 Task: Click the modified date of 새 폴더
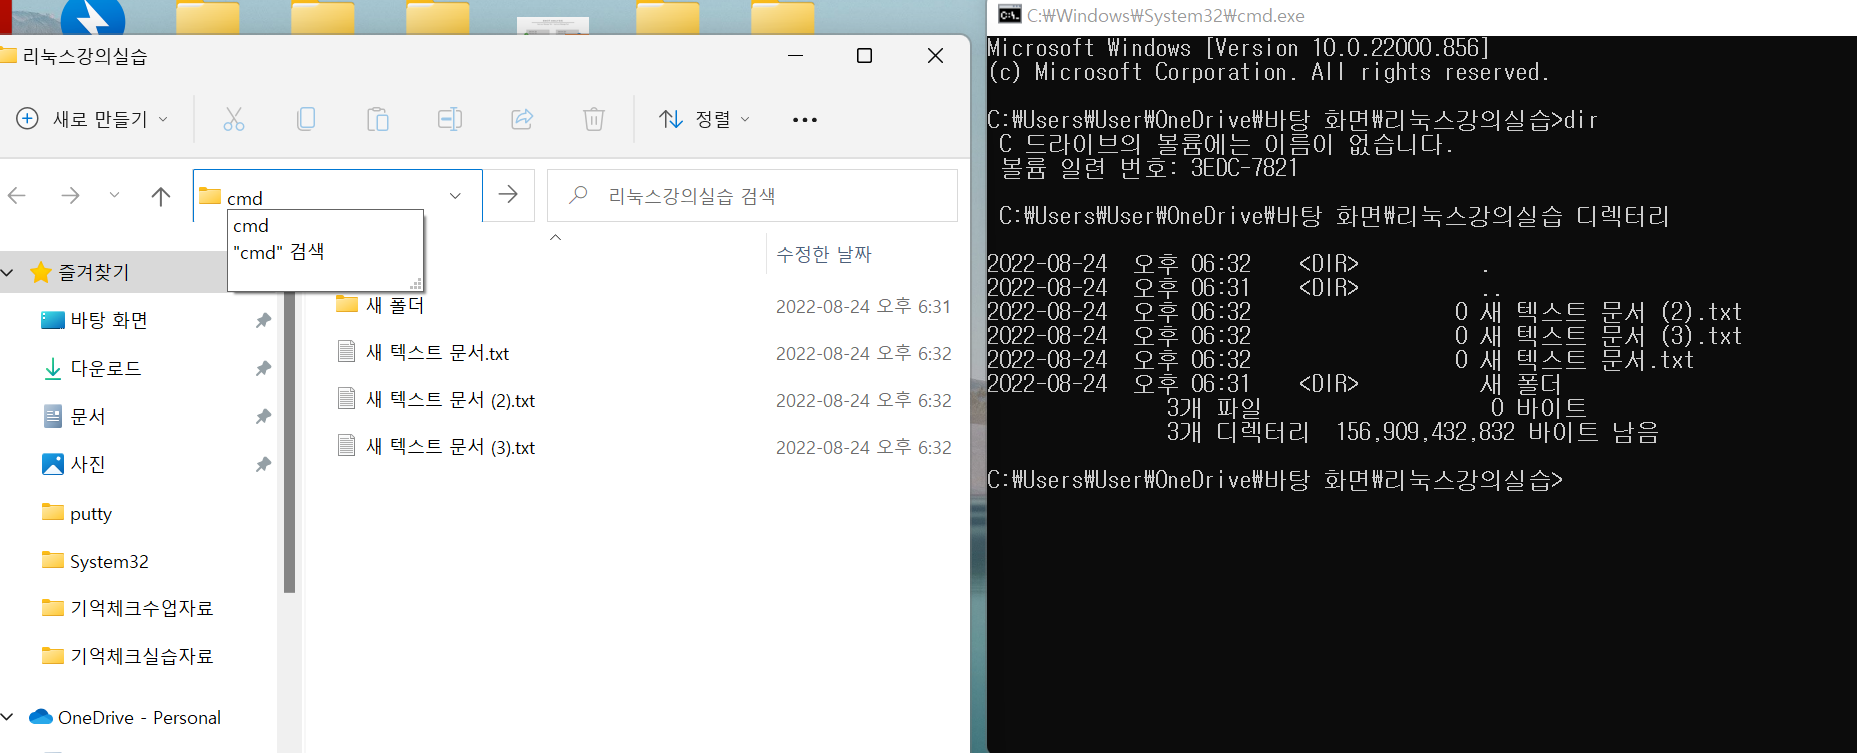[x=863, y=306]
